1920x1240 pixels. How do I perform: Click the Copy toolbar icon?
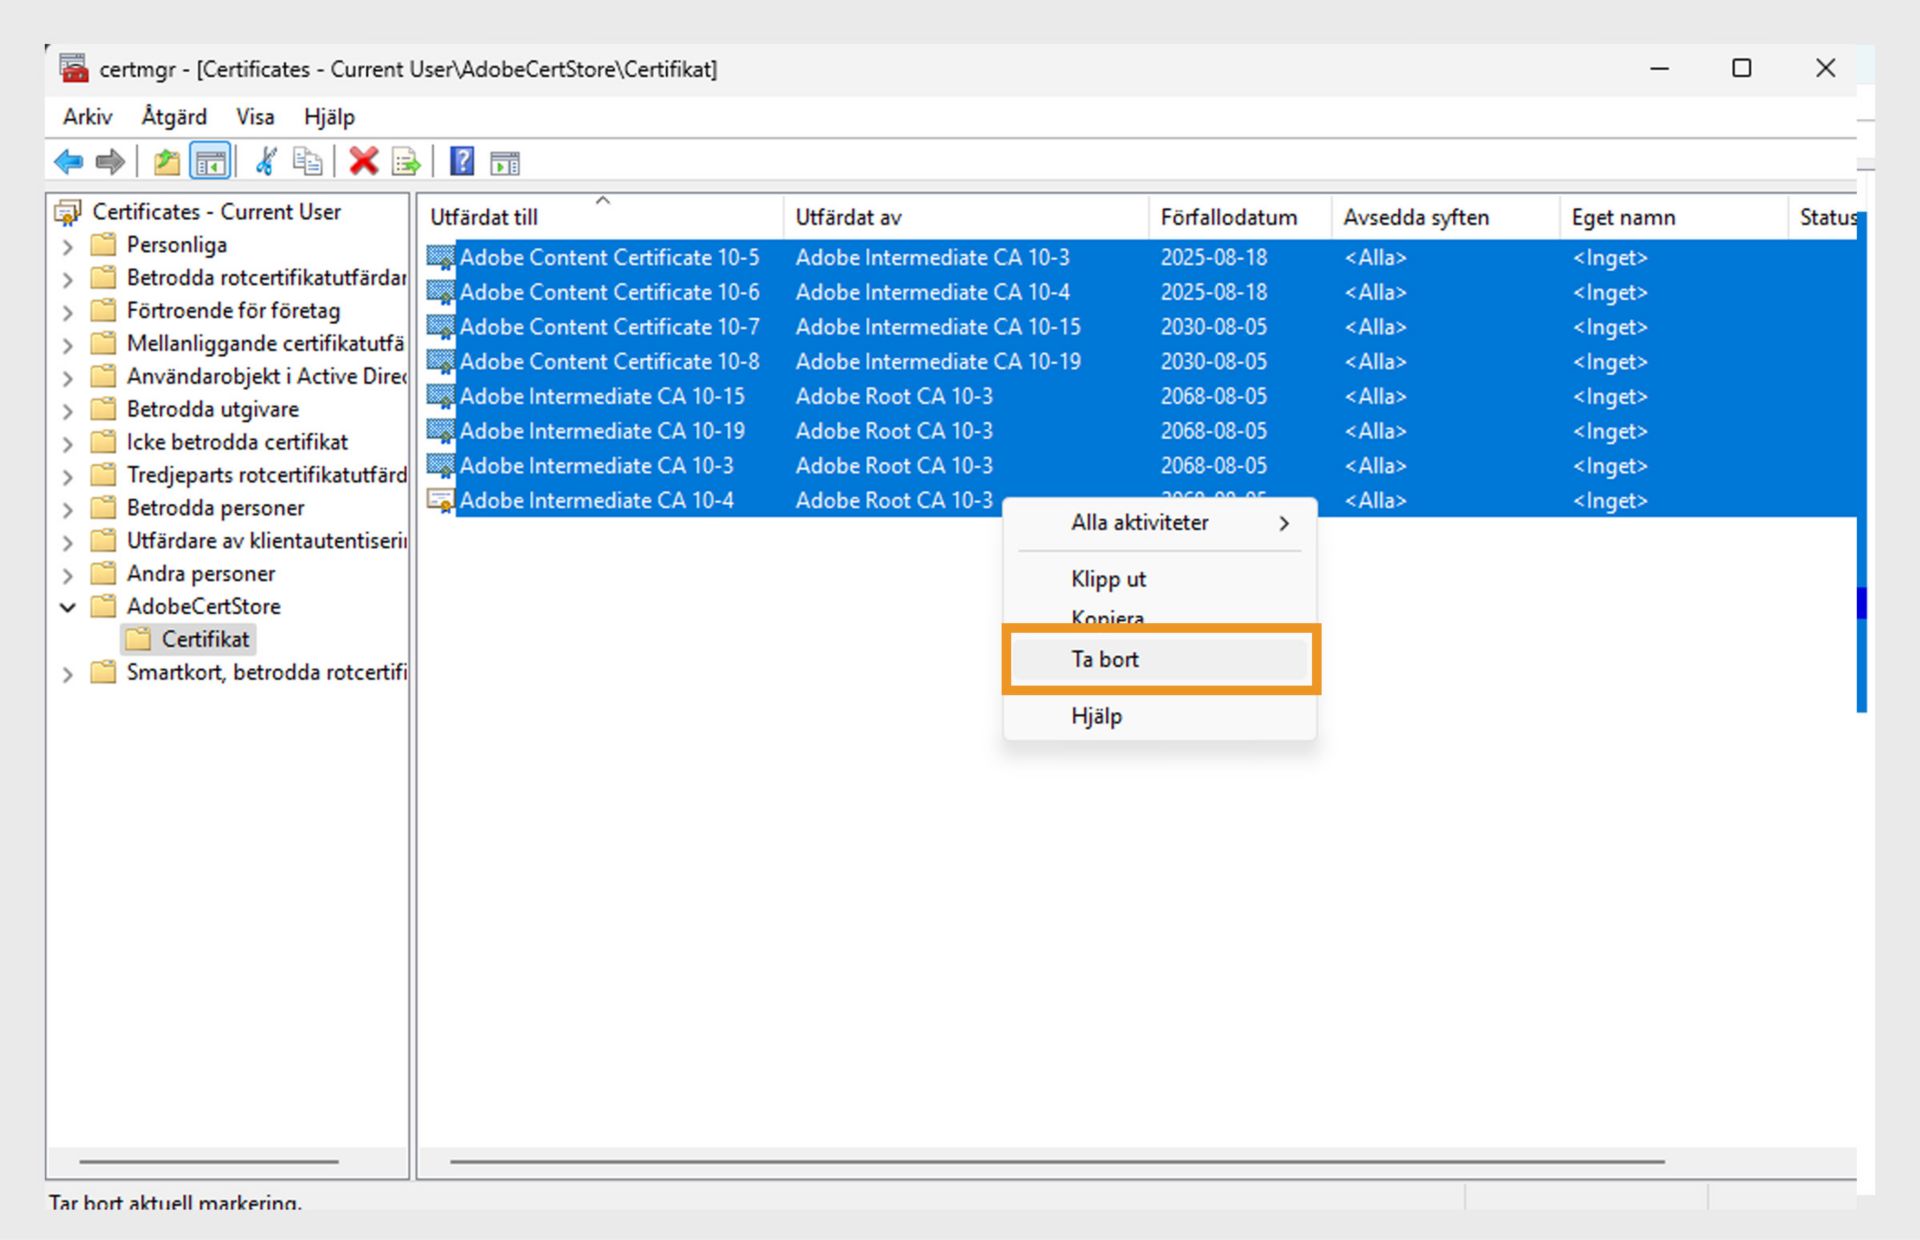[307, 161]
